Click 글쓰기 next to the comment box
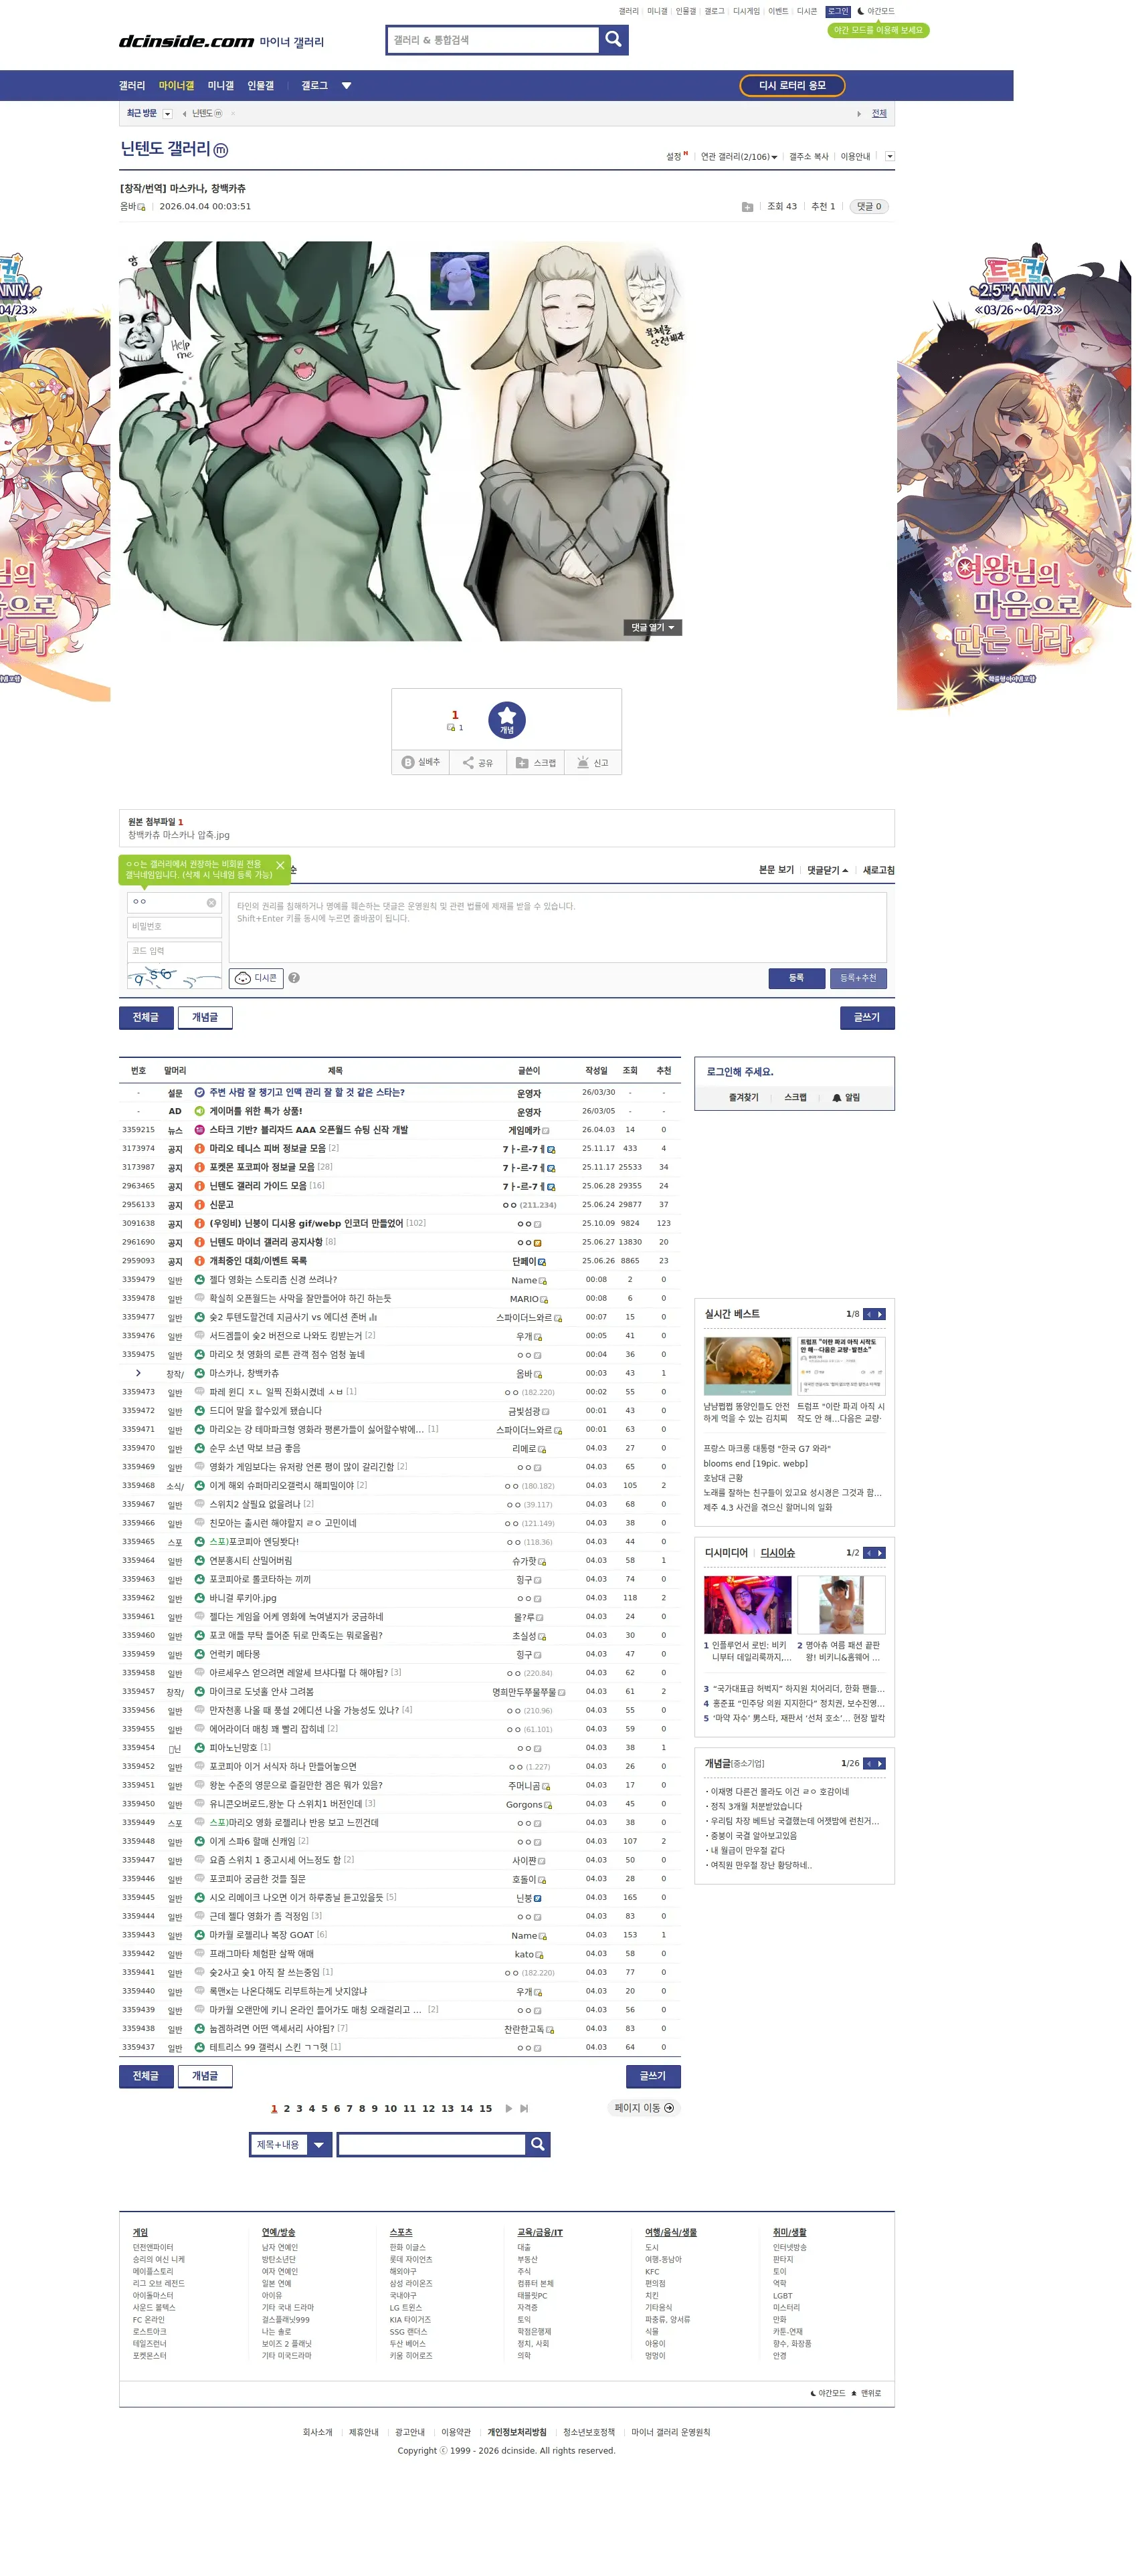The width and height of the screenshot is (1138, 2576). tap(867, 1017)
